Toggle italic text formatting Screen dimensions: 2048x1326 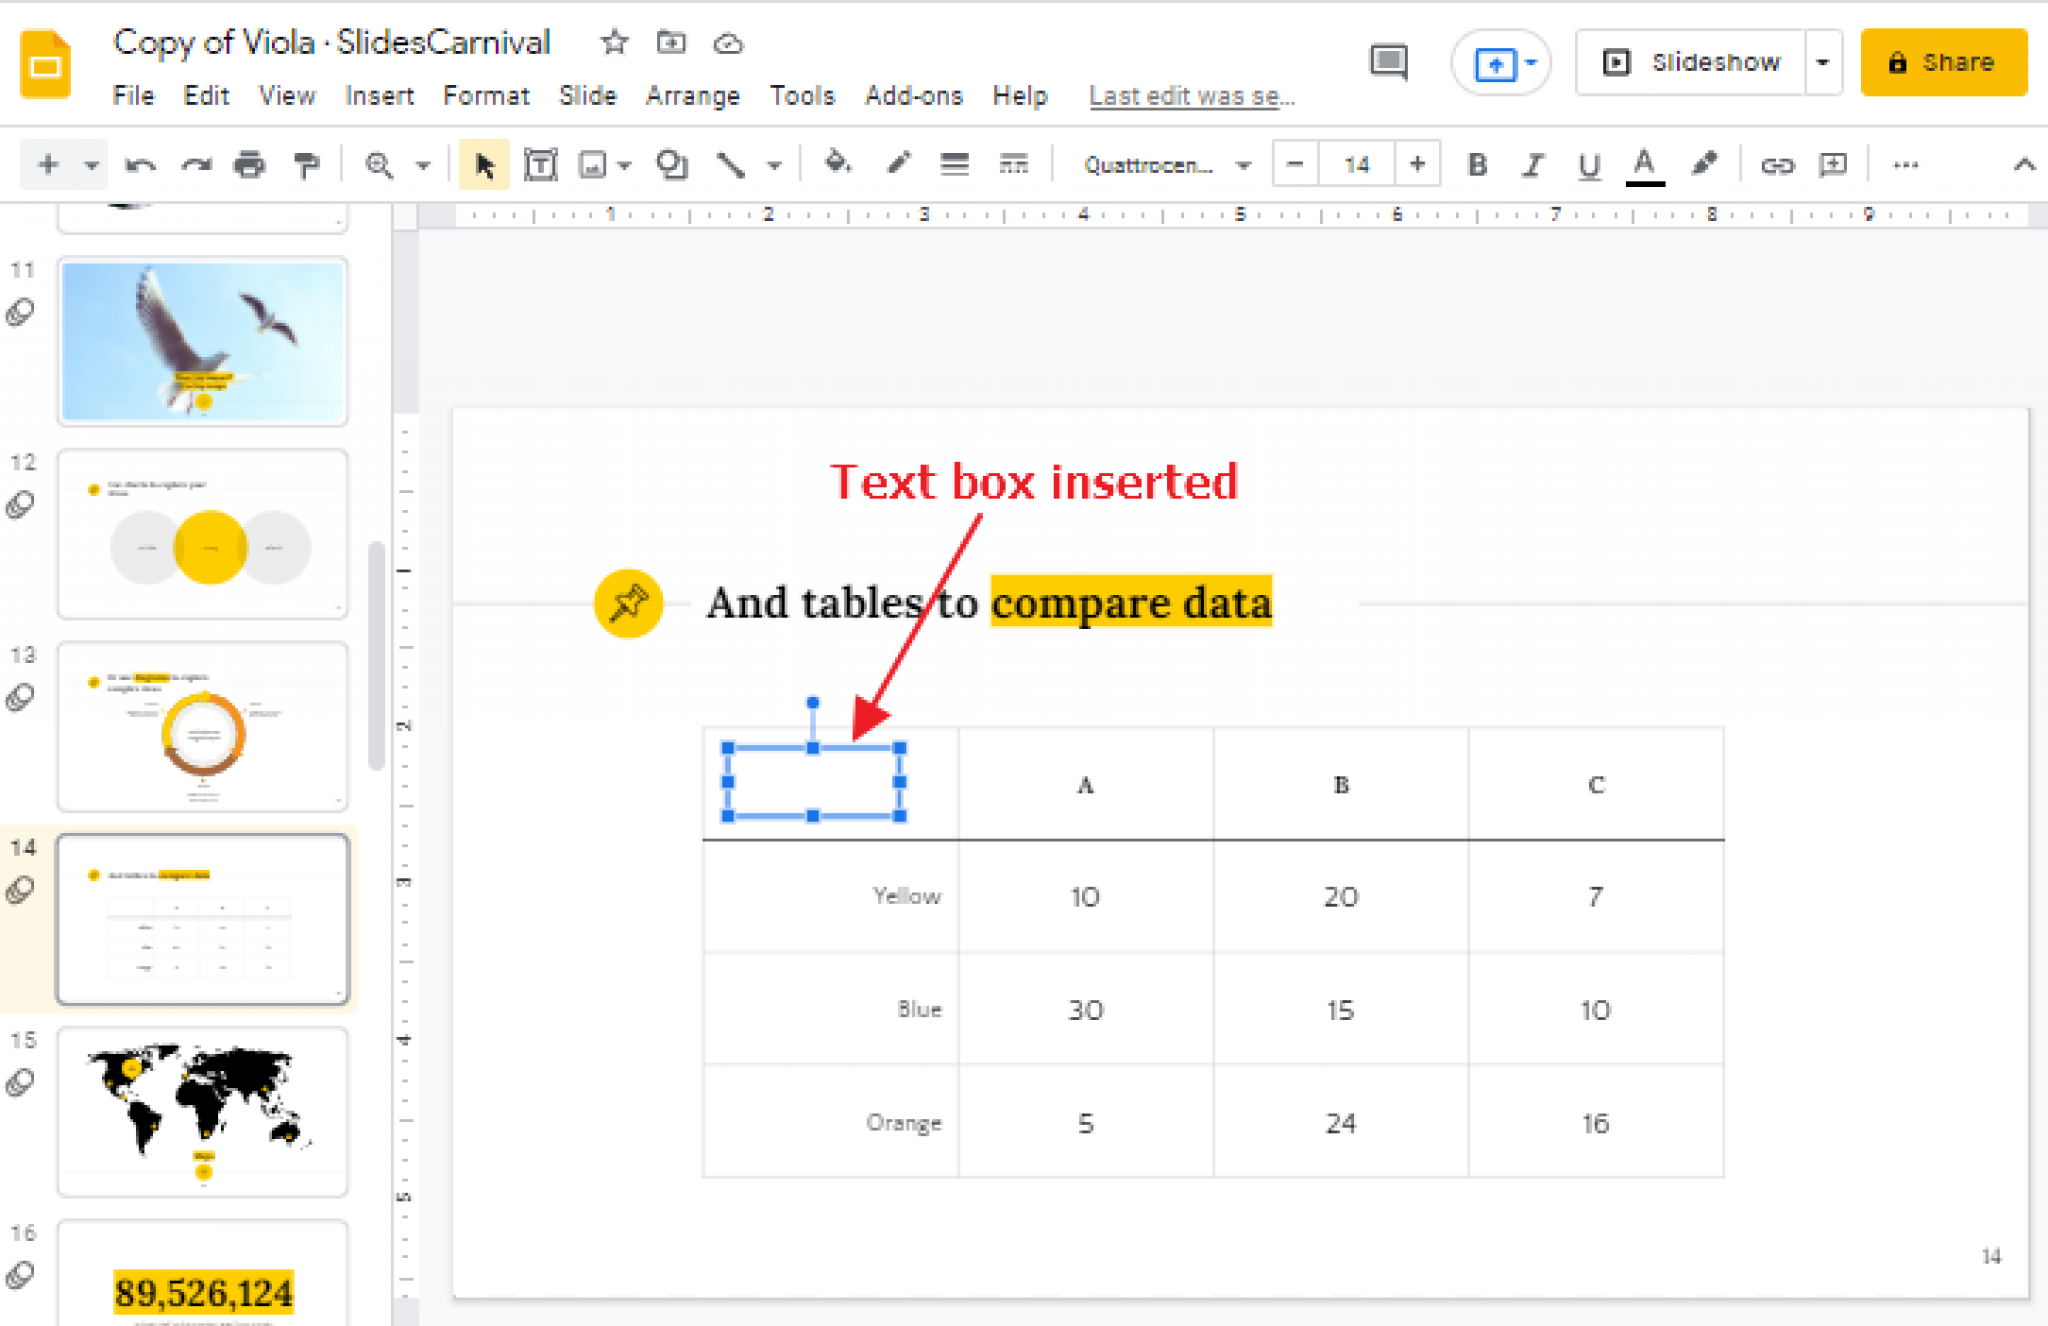click(x=1535, y=164)
